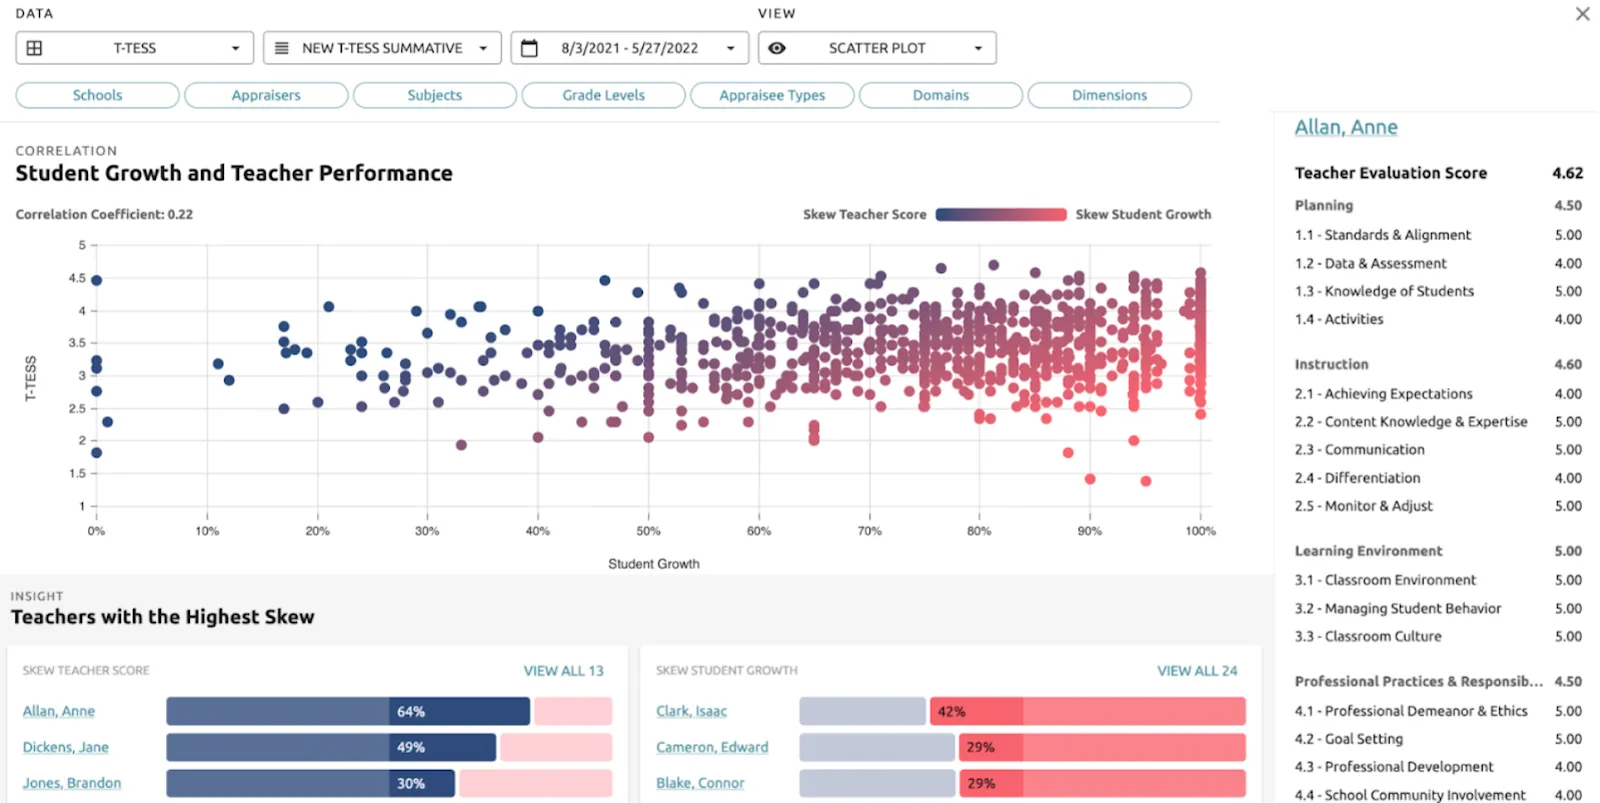Click the eye icon next to Scatter Plot
1600x803 pixels.
(x=778, y=47)
